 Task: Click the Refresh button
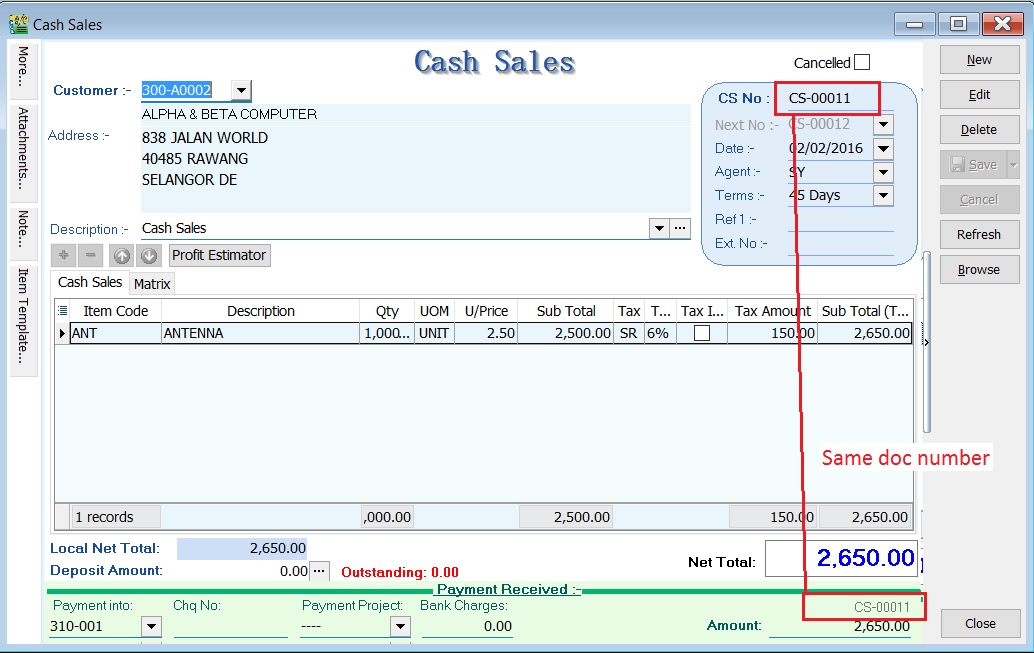[979, 234]
